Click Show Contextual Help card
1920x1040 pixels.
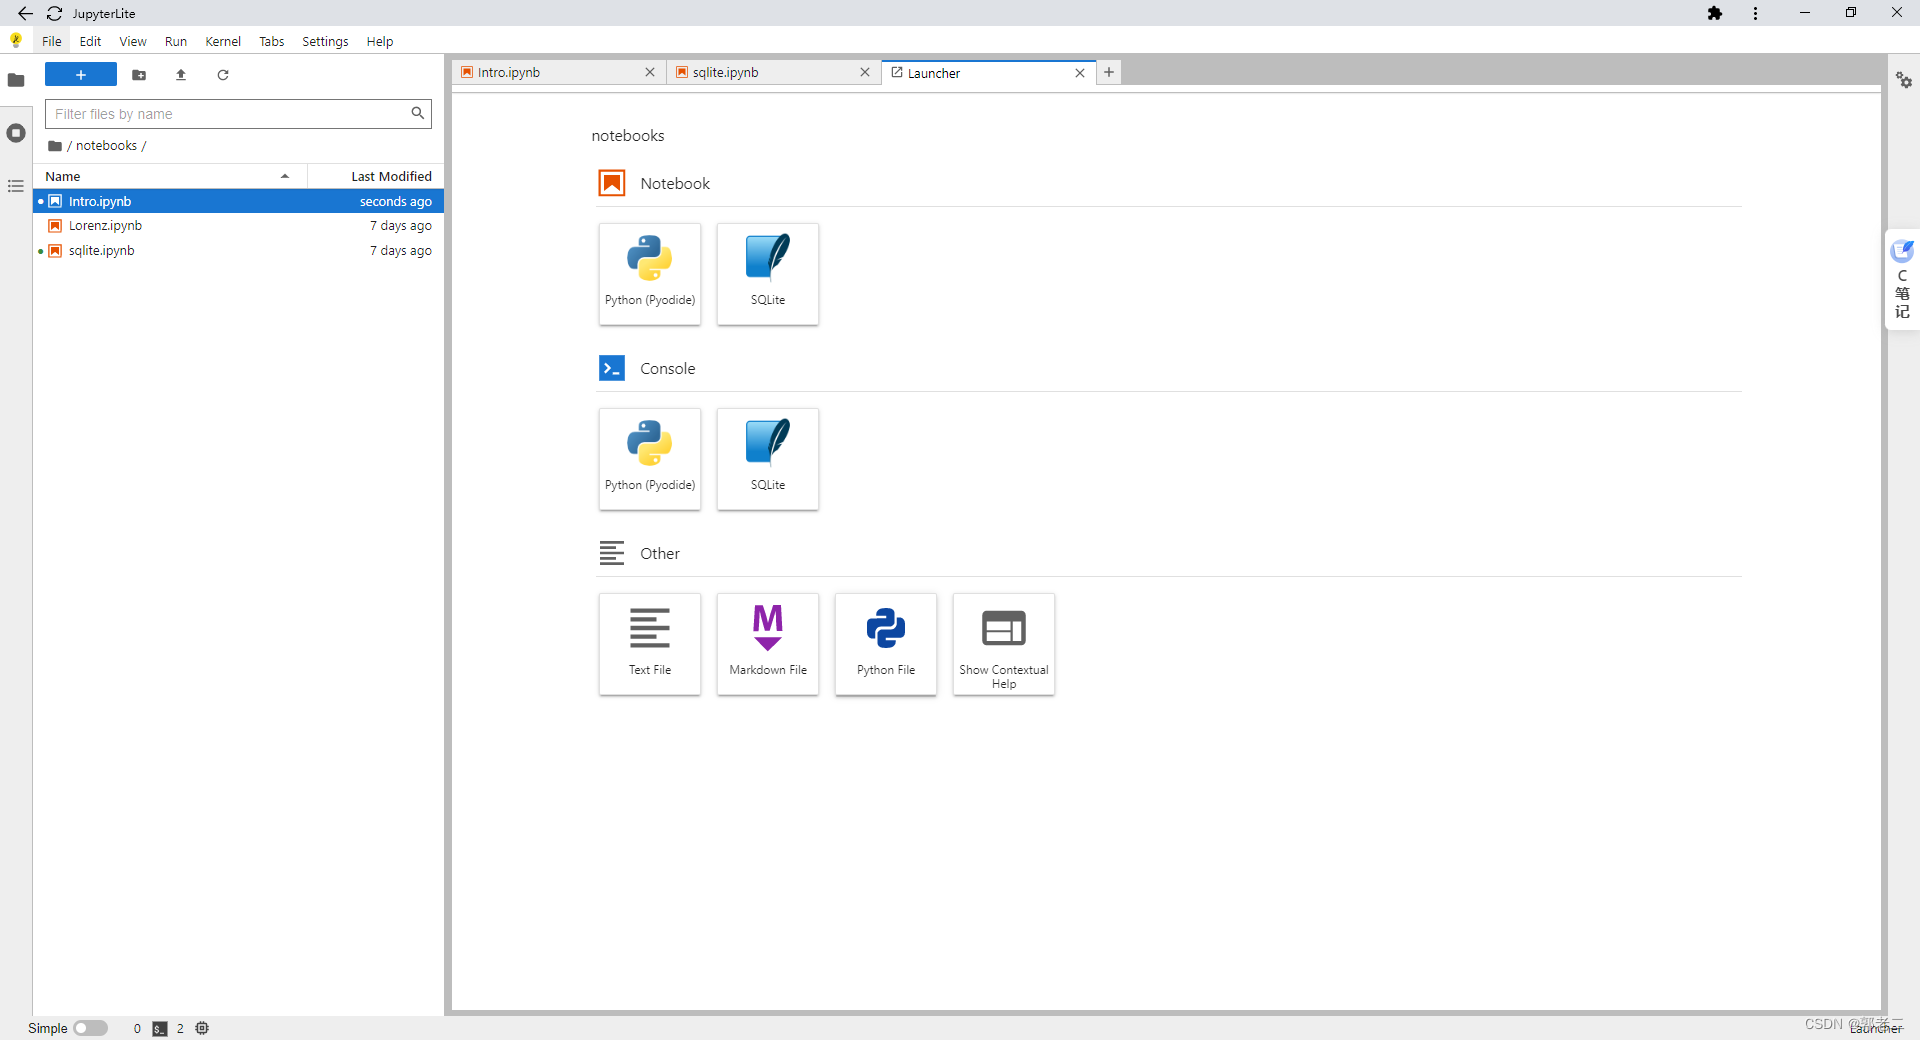(x=1004, y=644)
